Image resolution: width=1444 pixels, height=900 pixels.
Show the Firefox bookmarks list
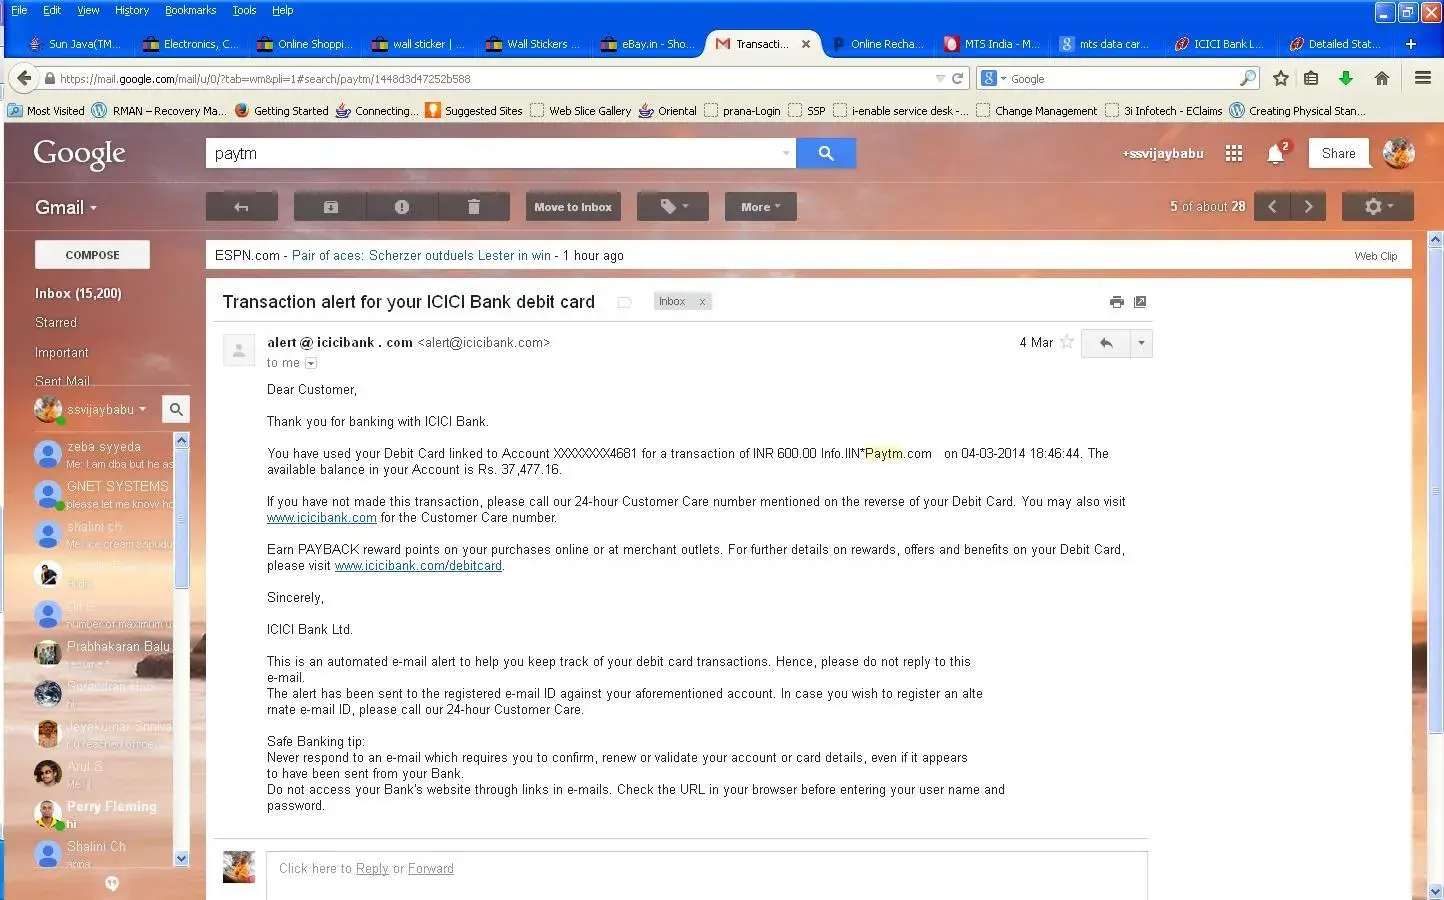tap(1311, 78)
